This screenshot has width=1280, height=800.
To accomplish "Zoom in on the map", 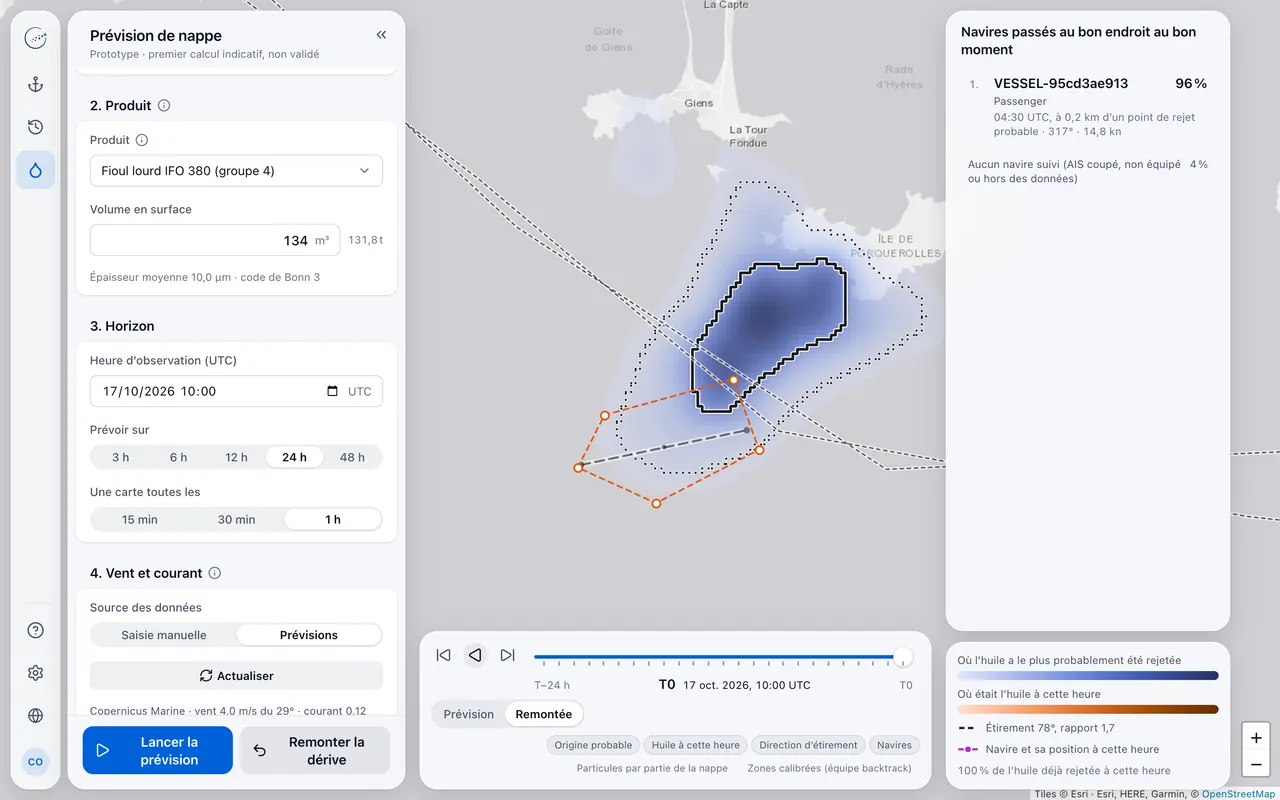I will (1256, 738).
